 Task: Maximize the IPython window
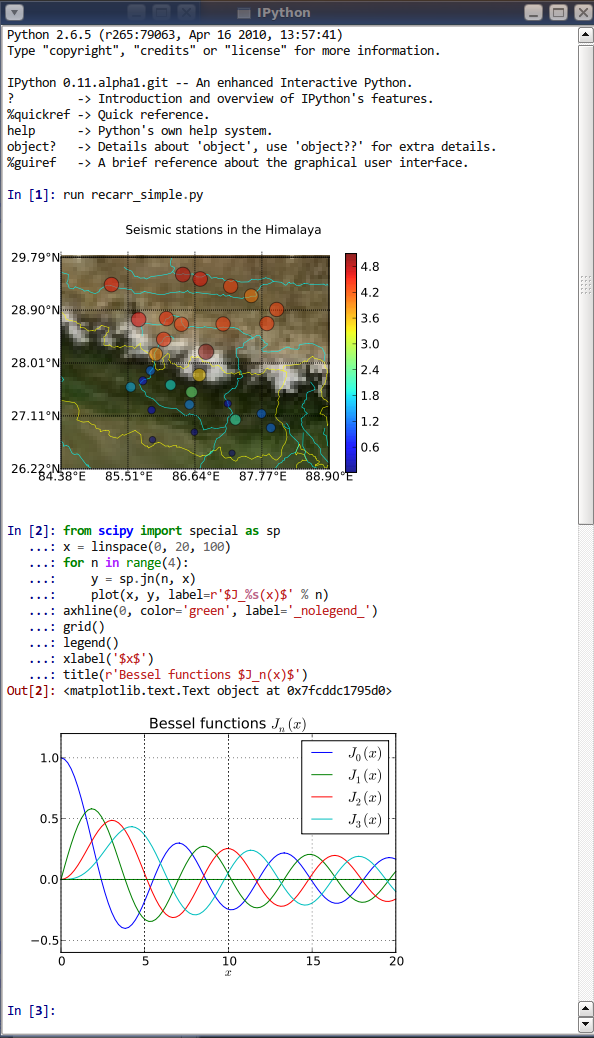click(558, 12)
